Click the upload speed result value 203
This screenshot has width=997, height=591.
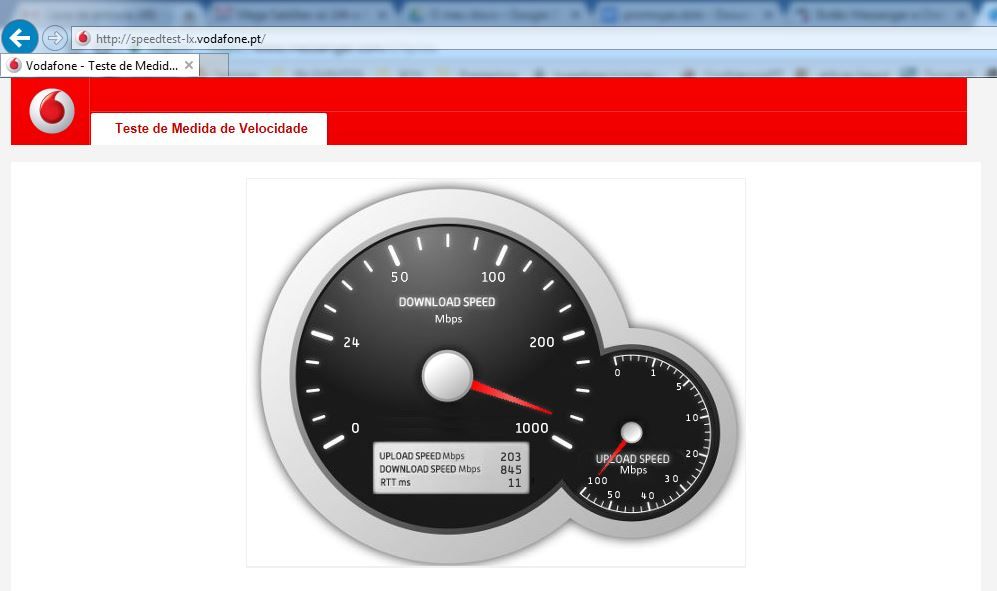click(x=510, y=456)
